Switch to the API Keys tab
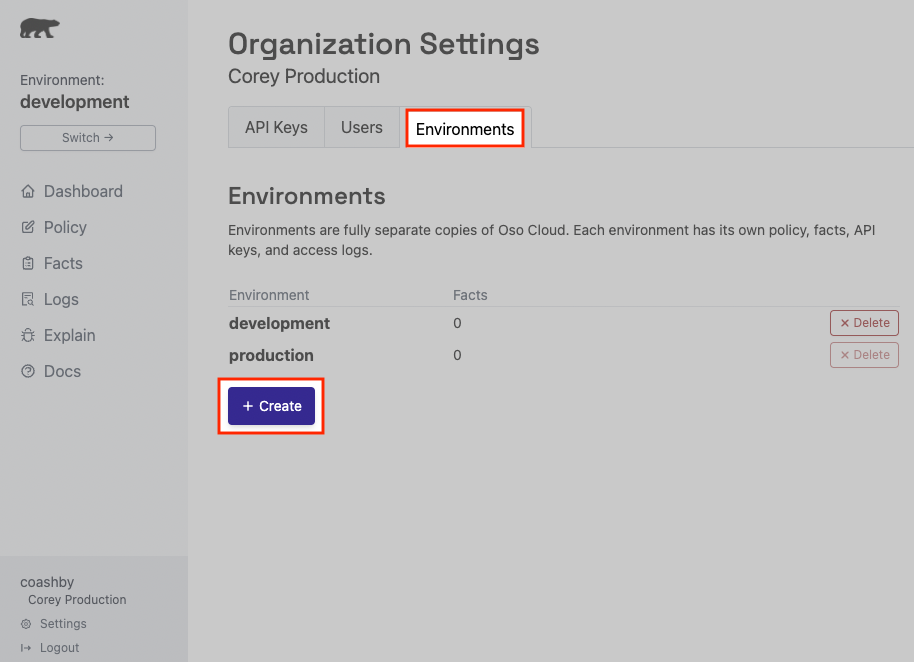The width and height of the screenshot is (914, 662). [276, 128]
